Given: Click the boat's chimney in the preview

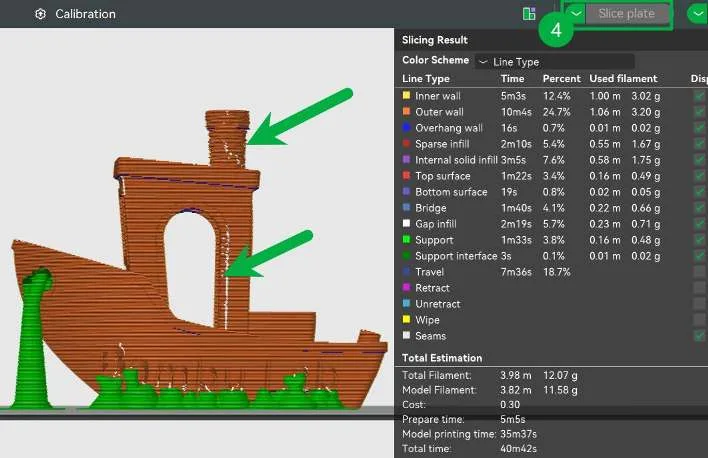Looking at the screenshot, I should [x=227, y=138].
